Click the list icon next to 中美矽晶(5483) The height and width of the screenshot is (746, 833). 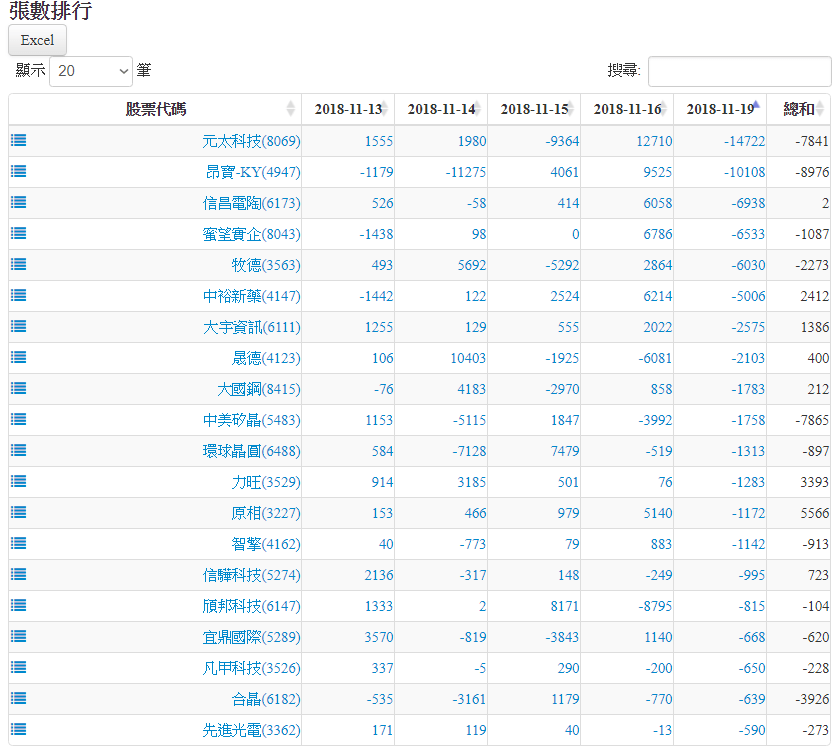(18, 420)
